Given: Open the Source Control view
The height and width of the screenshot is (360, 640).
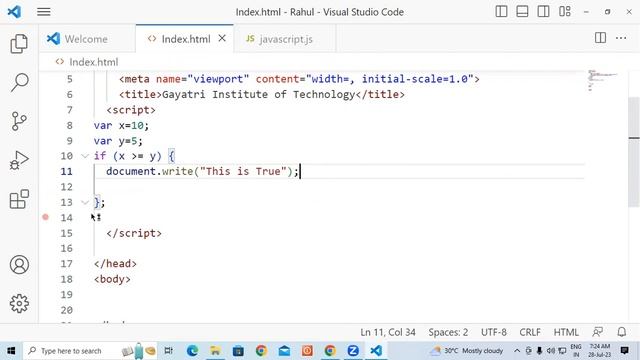Looking at the screenshot, I should pyautogui.click(x=19, y=121).
